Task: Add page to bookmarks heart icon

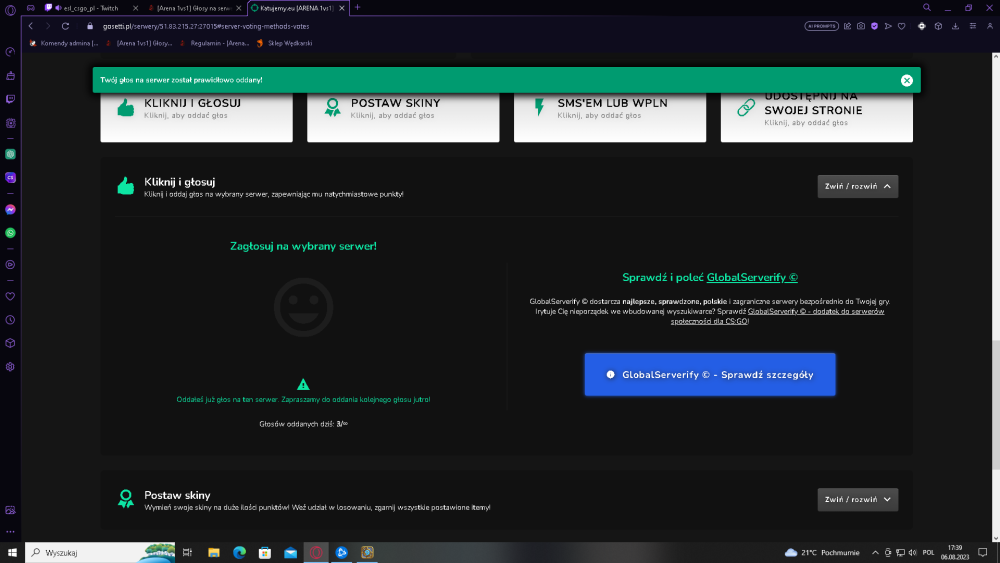Action: (x=901, y=26)
